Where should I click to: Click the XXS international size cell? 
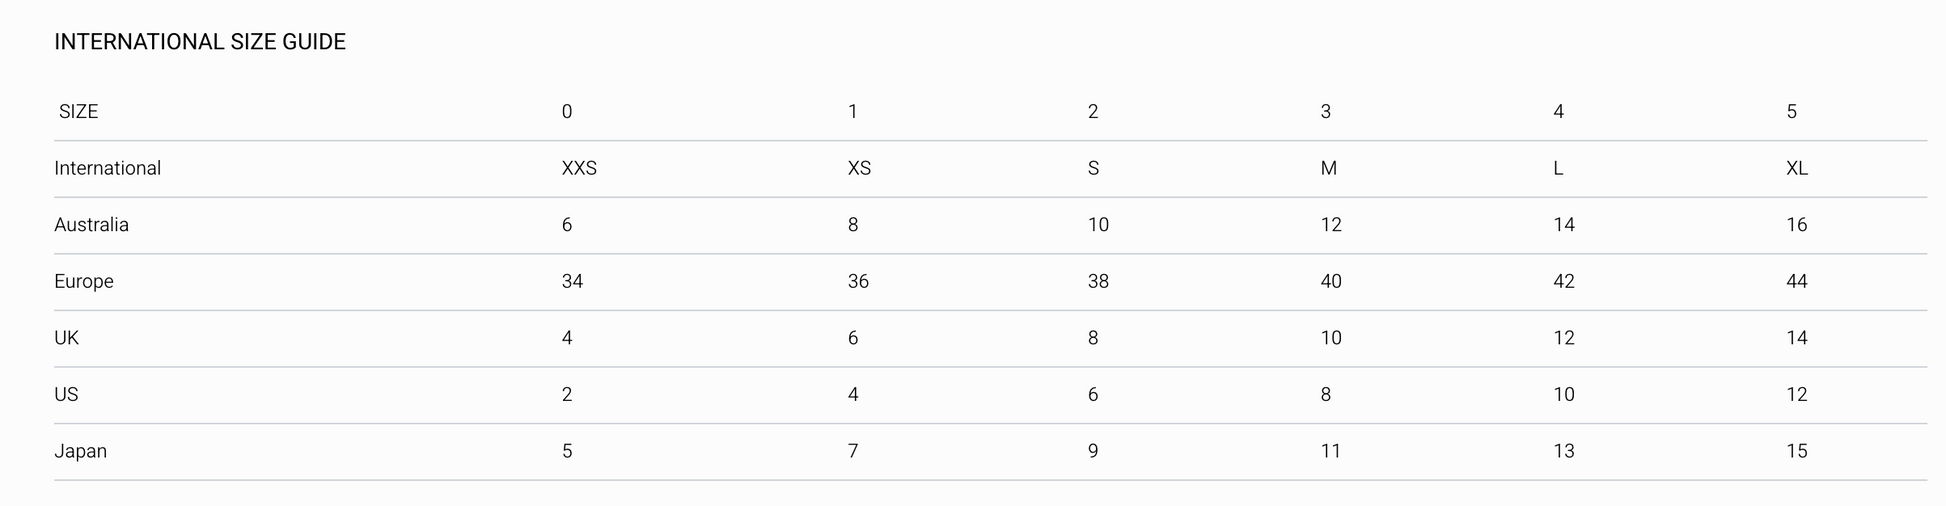click(579, 168)
